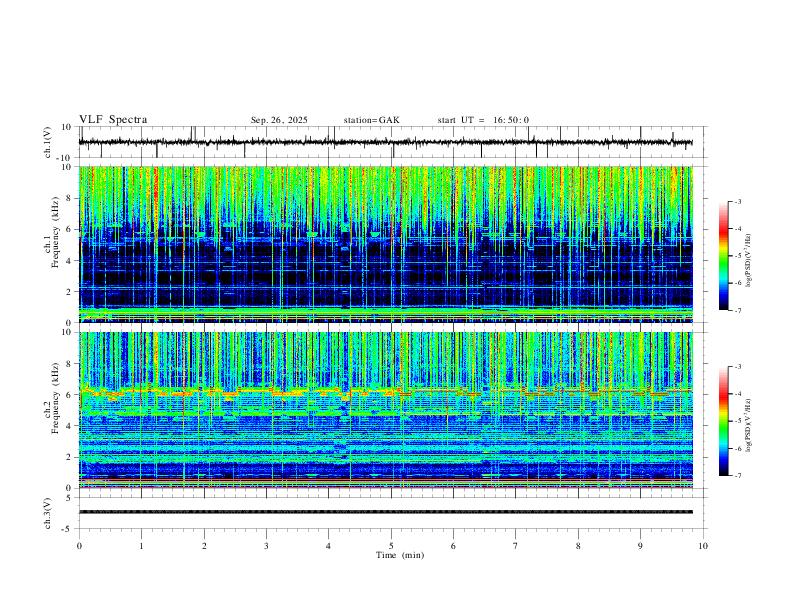Click time axis tick label "4"
The image size is (792, 612).
coord(328,546)
